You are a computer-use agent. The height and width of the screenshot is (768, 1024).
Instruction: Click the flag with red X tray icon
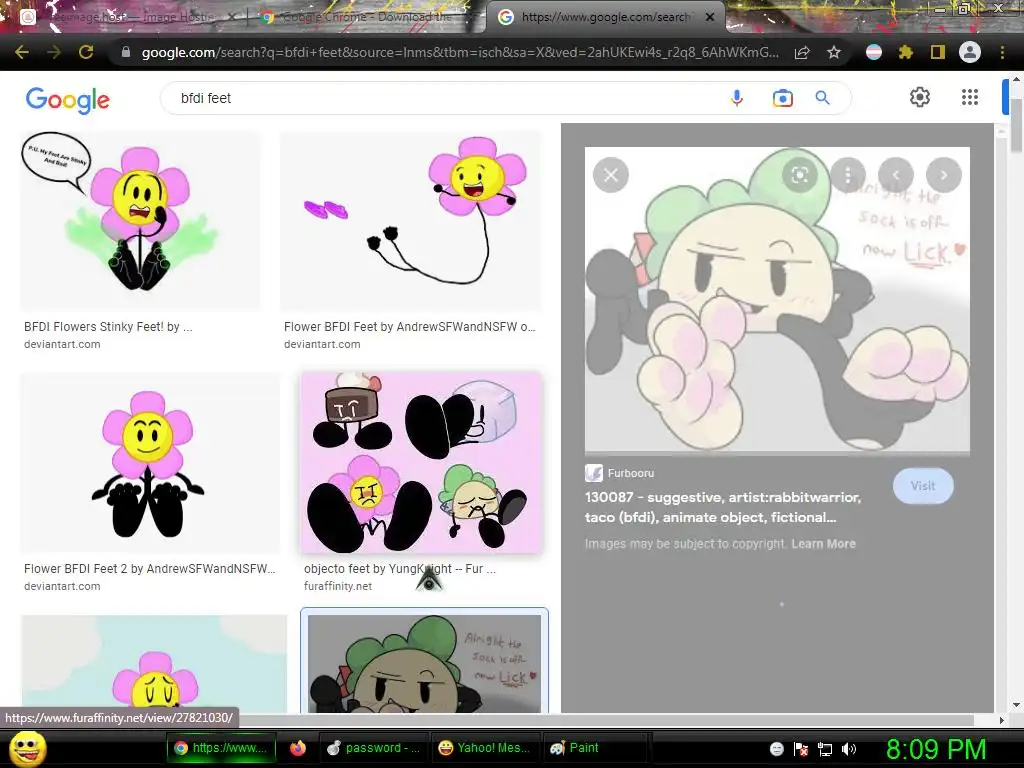tap(801, 749)
